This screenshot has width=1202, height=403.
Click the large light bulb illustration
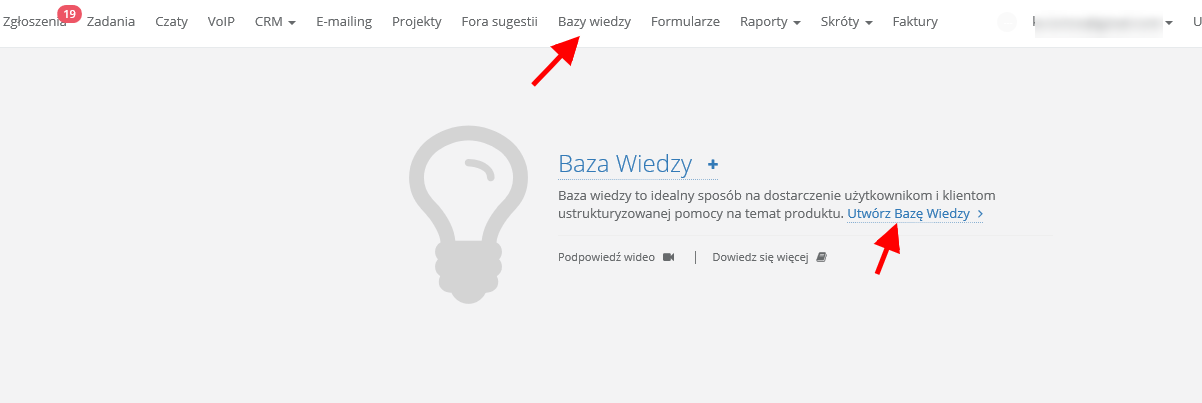tap(468, 214)
